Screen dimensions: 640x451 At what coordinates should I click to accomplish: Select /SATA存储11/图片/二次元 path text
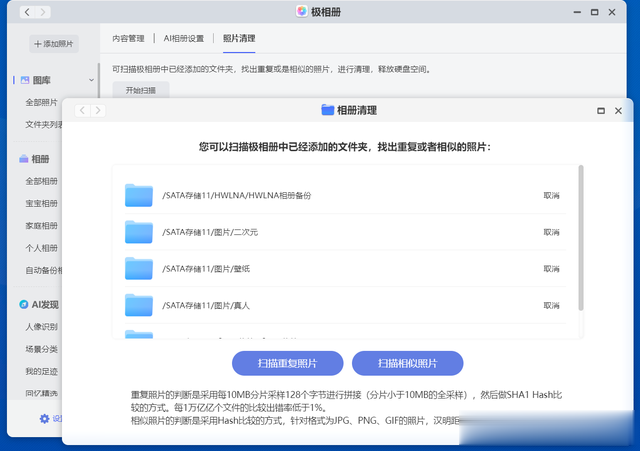coord(210,232)
